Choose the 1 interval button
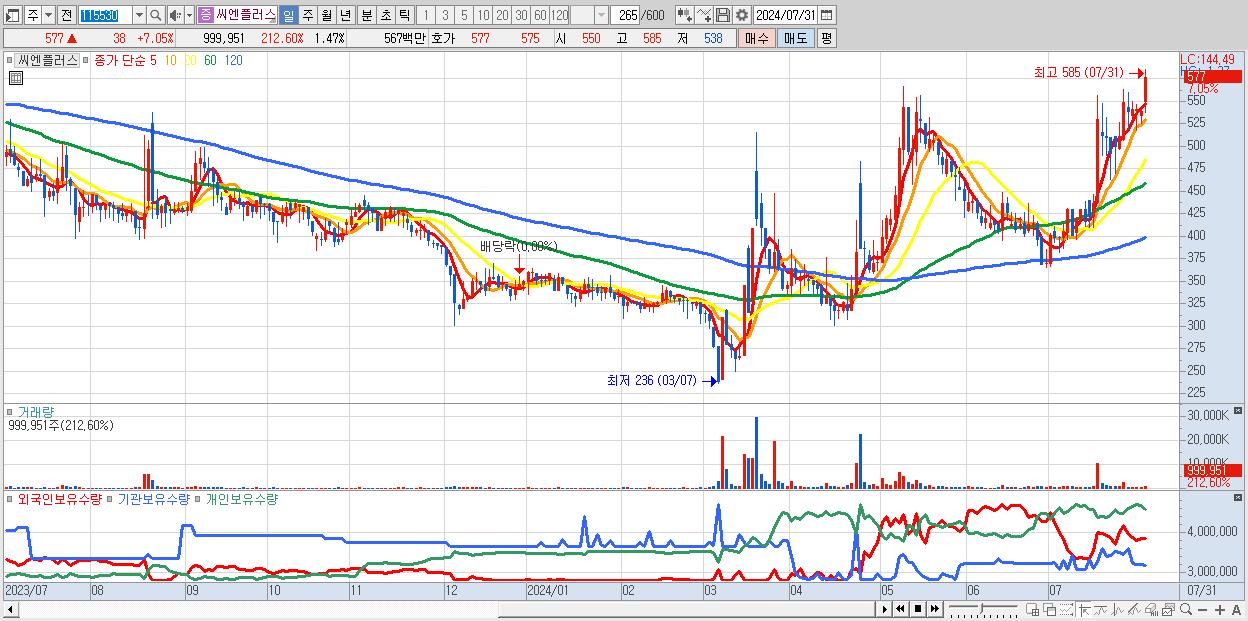 pyautogui.click(x=426, y=16)
